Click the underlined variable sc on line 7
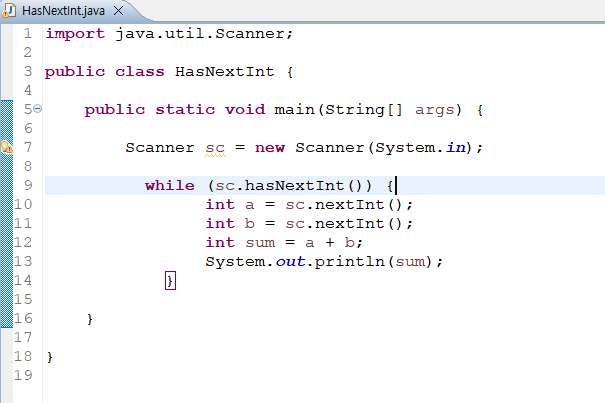 pos(215,148)
